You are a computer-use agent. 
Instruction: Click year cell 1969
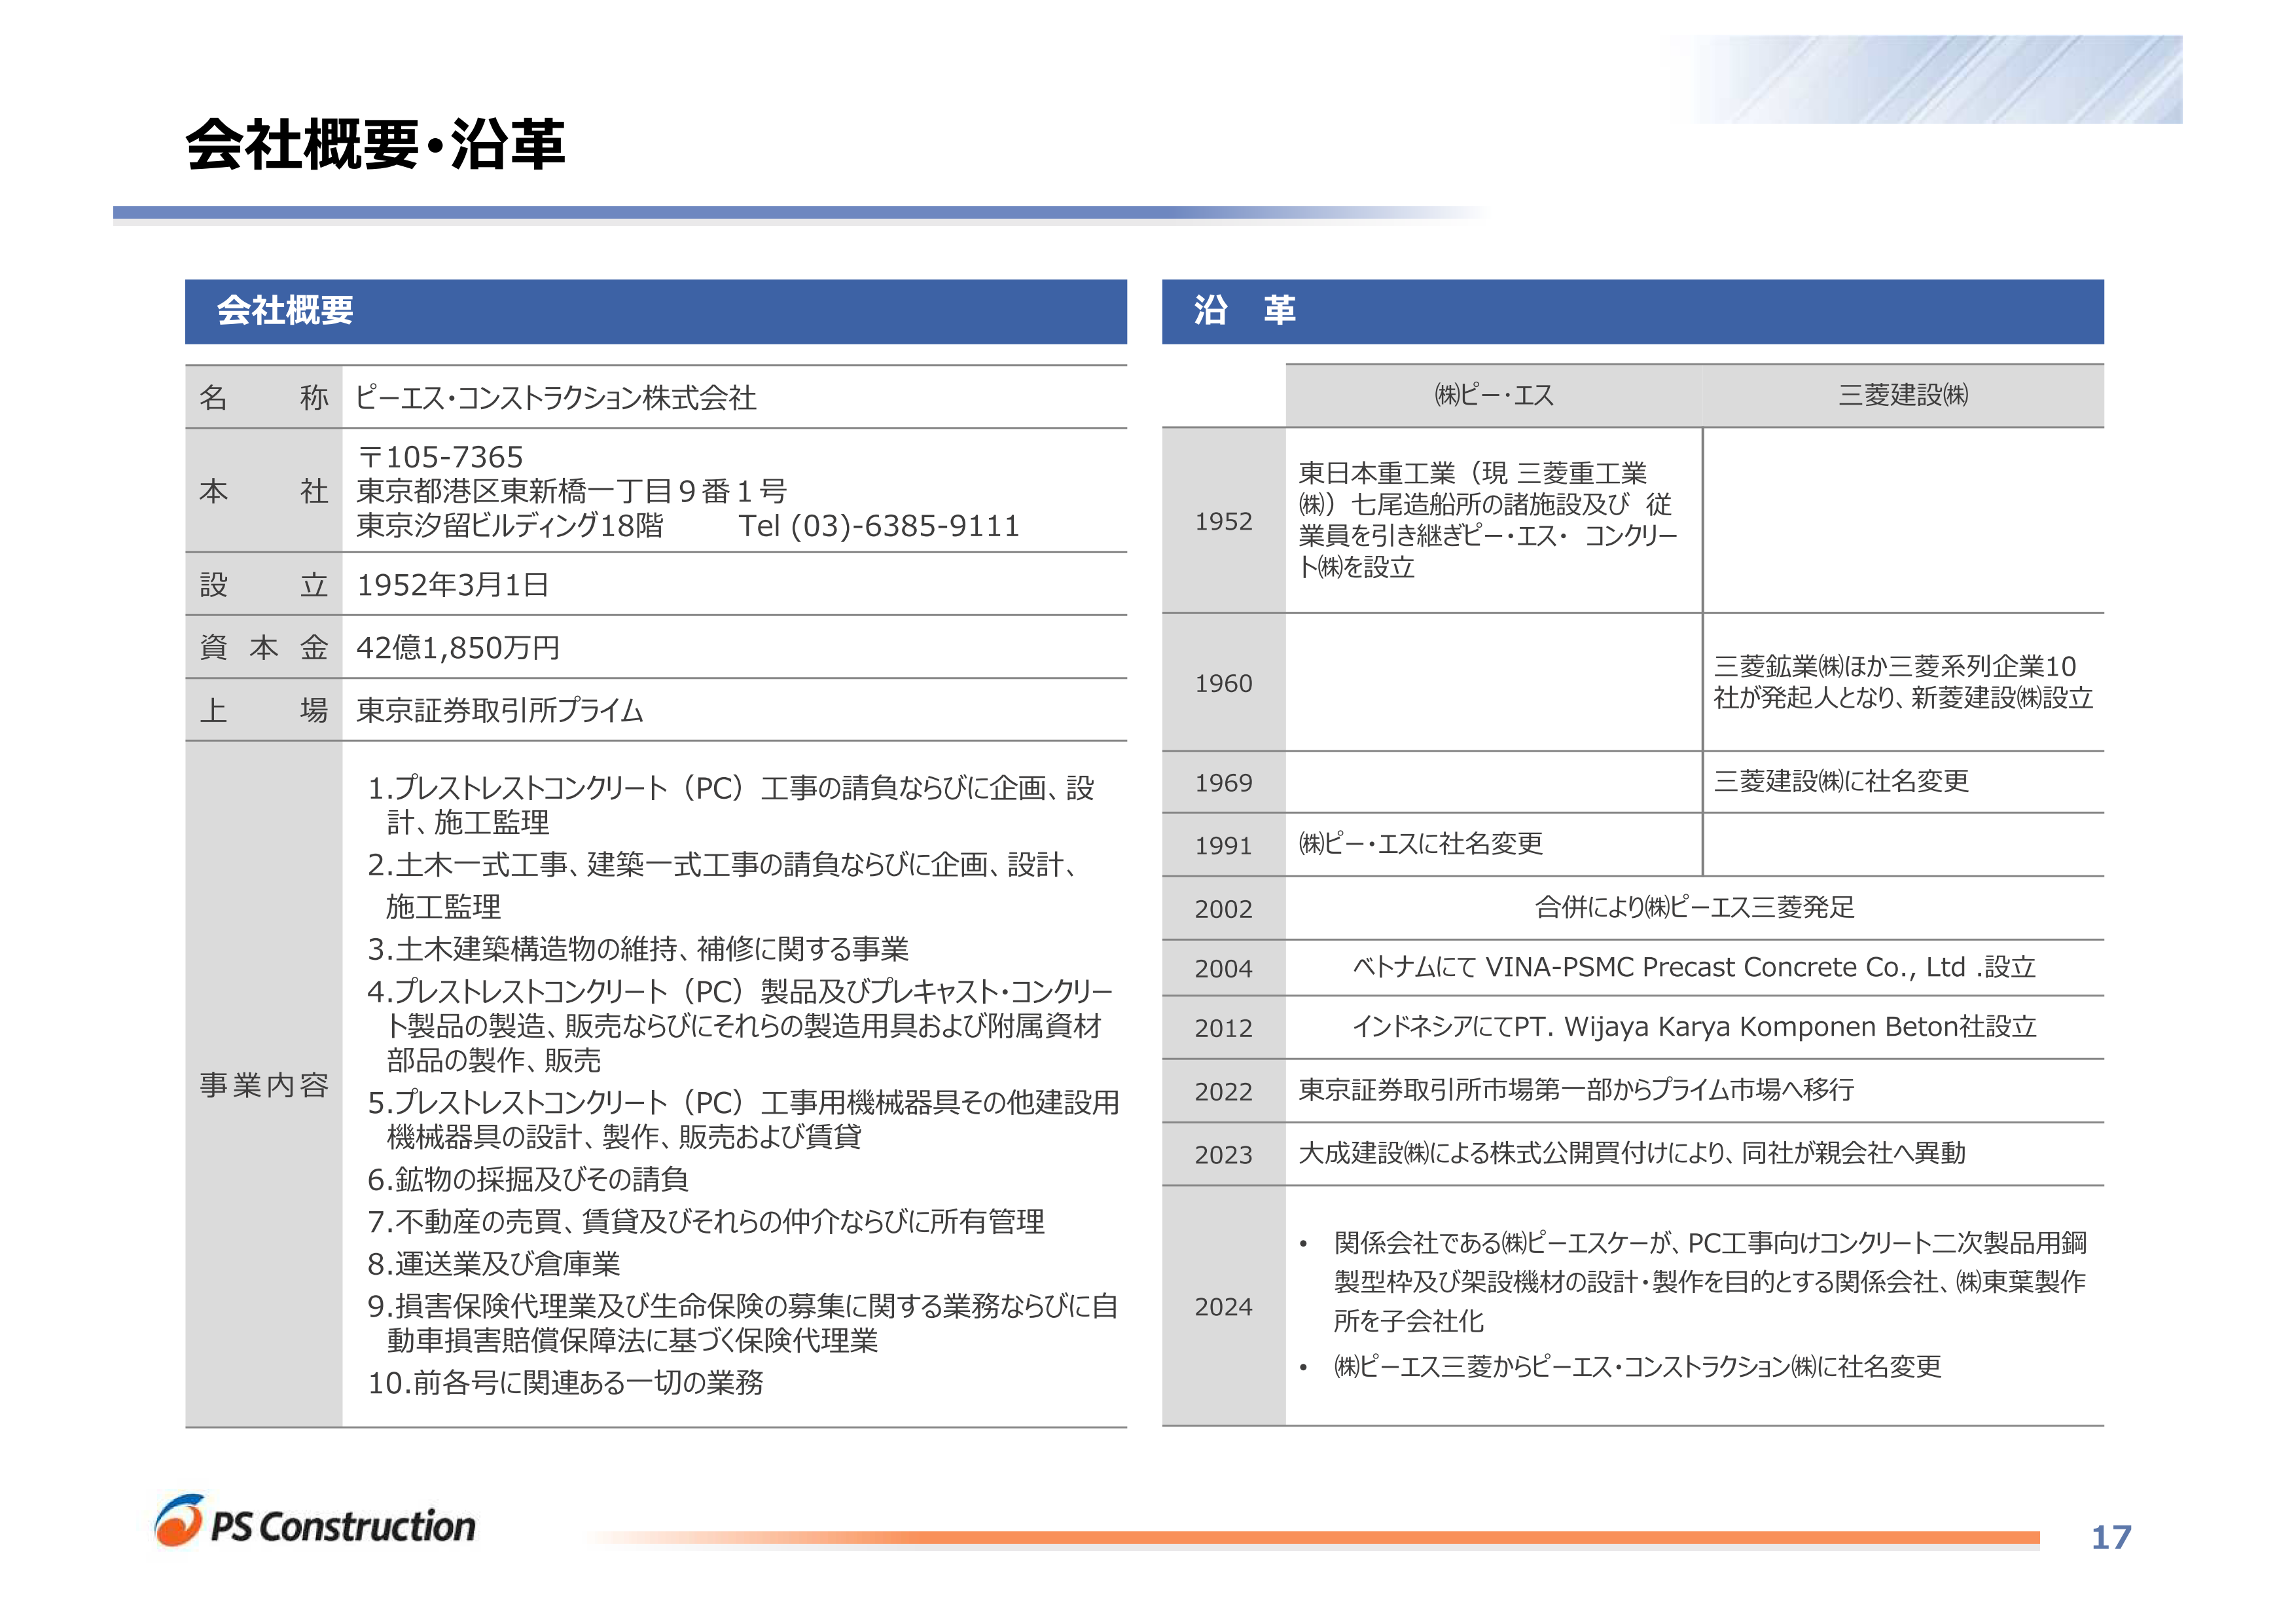(x=1224, y=783)
